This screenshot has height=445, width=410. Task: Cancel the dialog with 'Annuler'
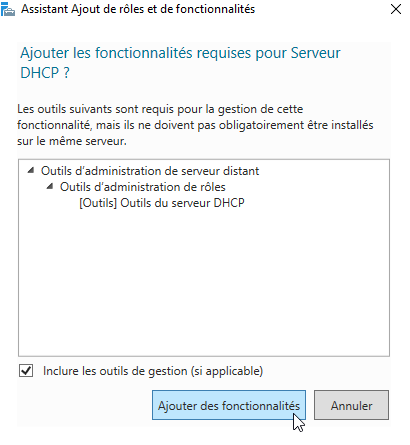coord(351,405)
